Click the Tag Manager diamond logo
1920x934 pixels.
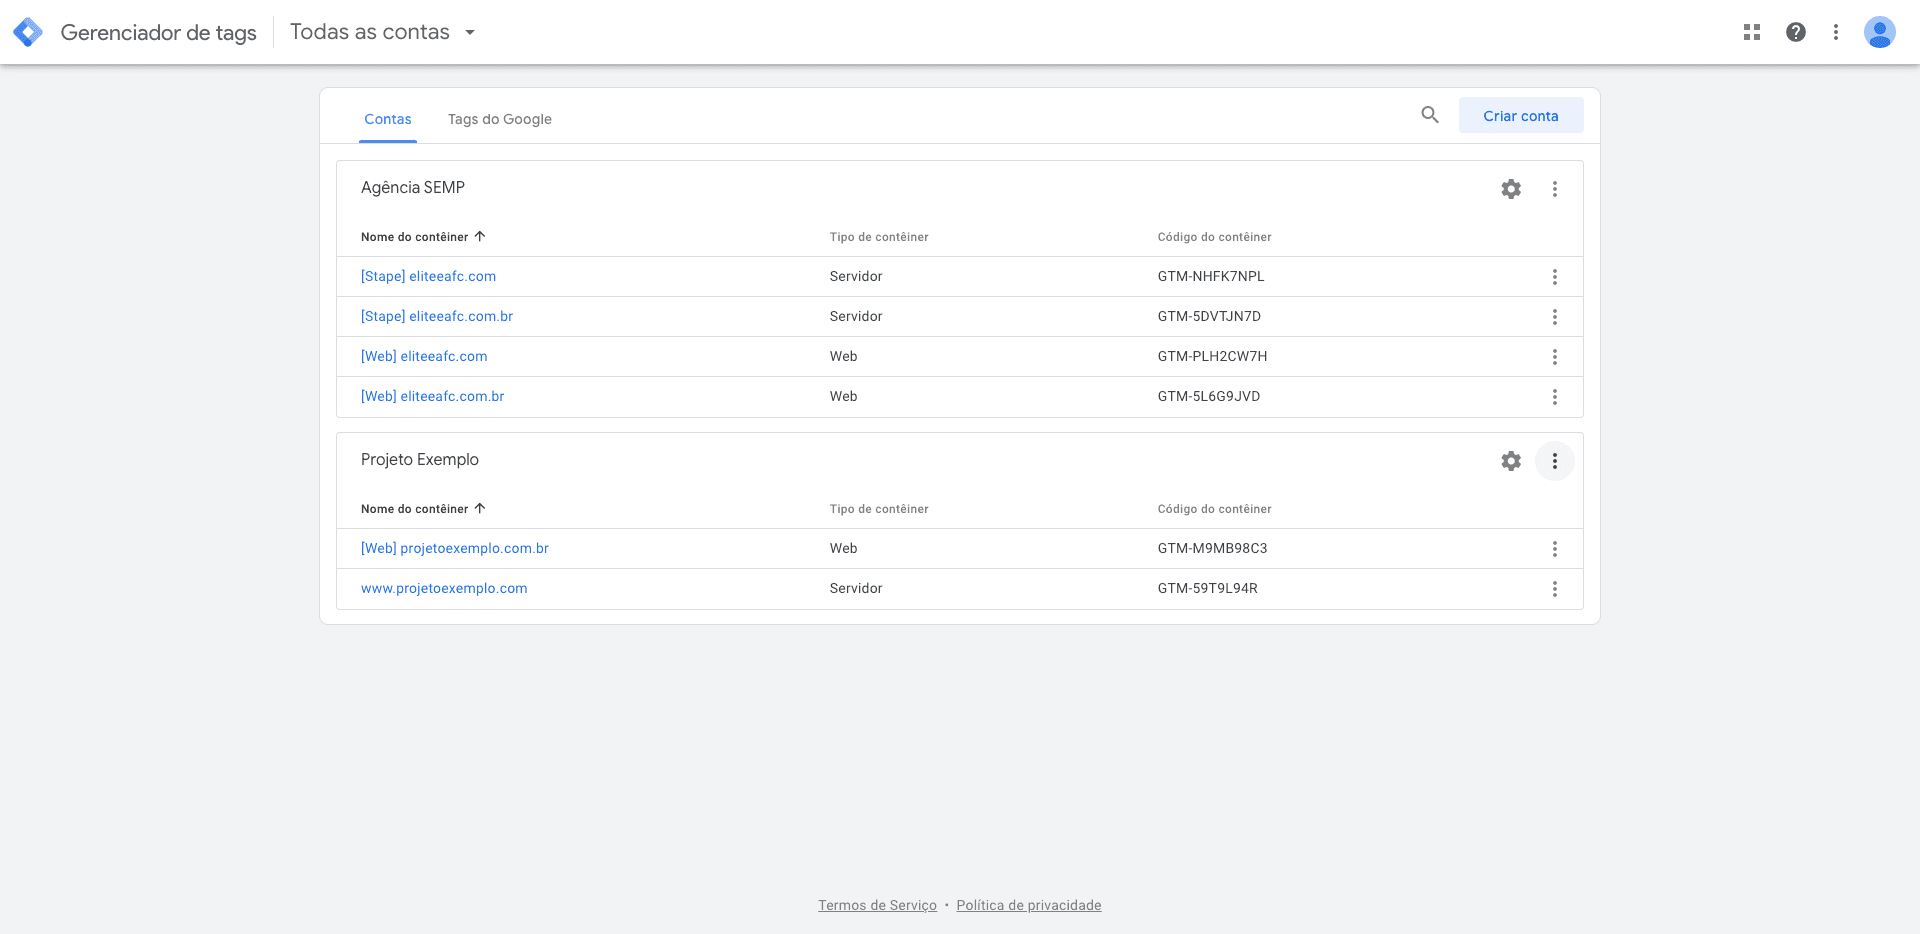point(28,32)
